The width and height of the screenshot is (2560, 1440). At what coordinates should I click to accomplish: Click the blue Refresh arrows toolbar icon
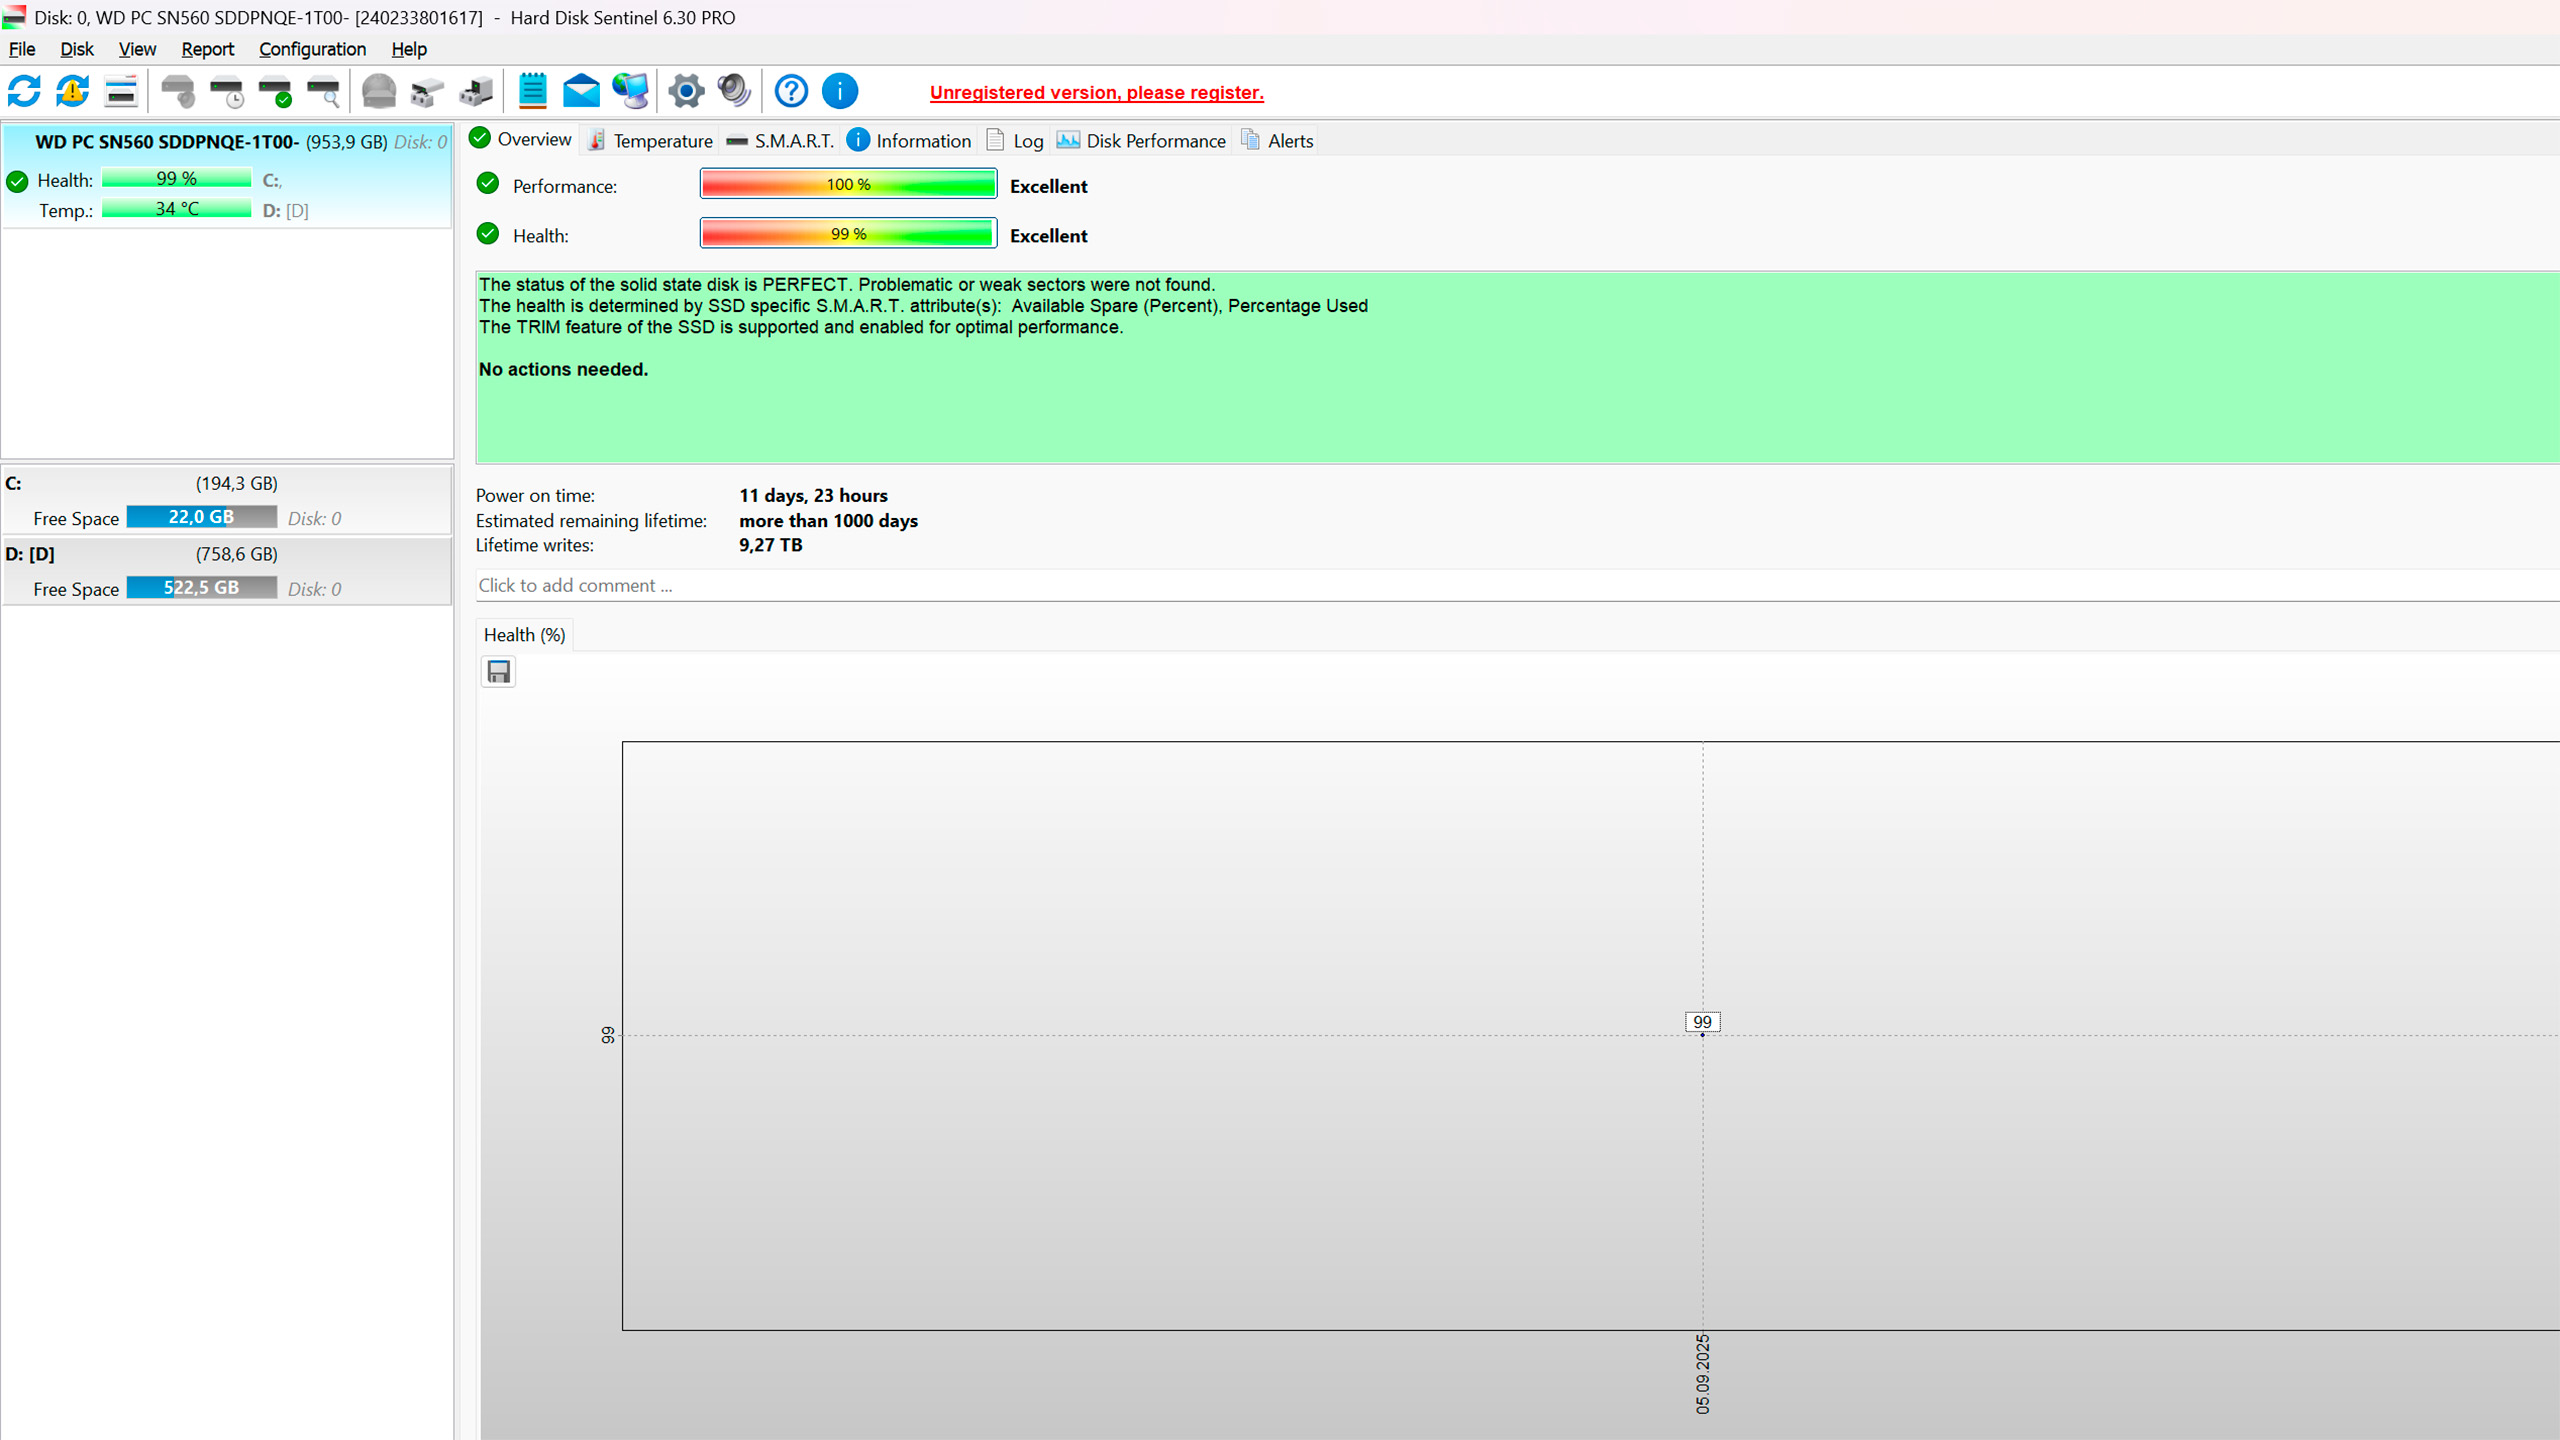(x=24, y=91)
